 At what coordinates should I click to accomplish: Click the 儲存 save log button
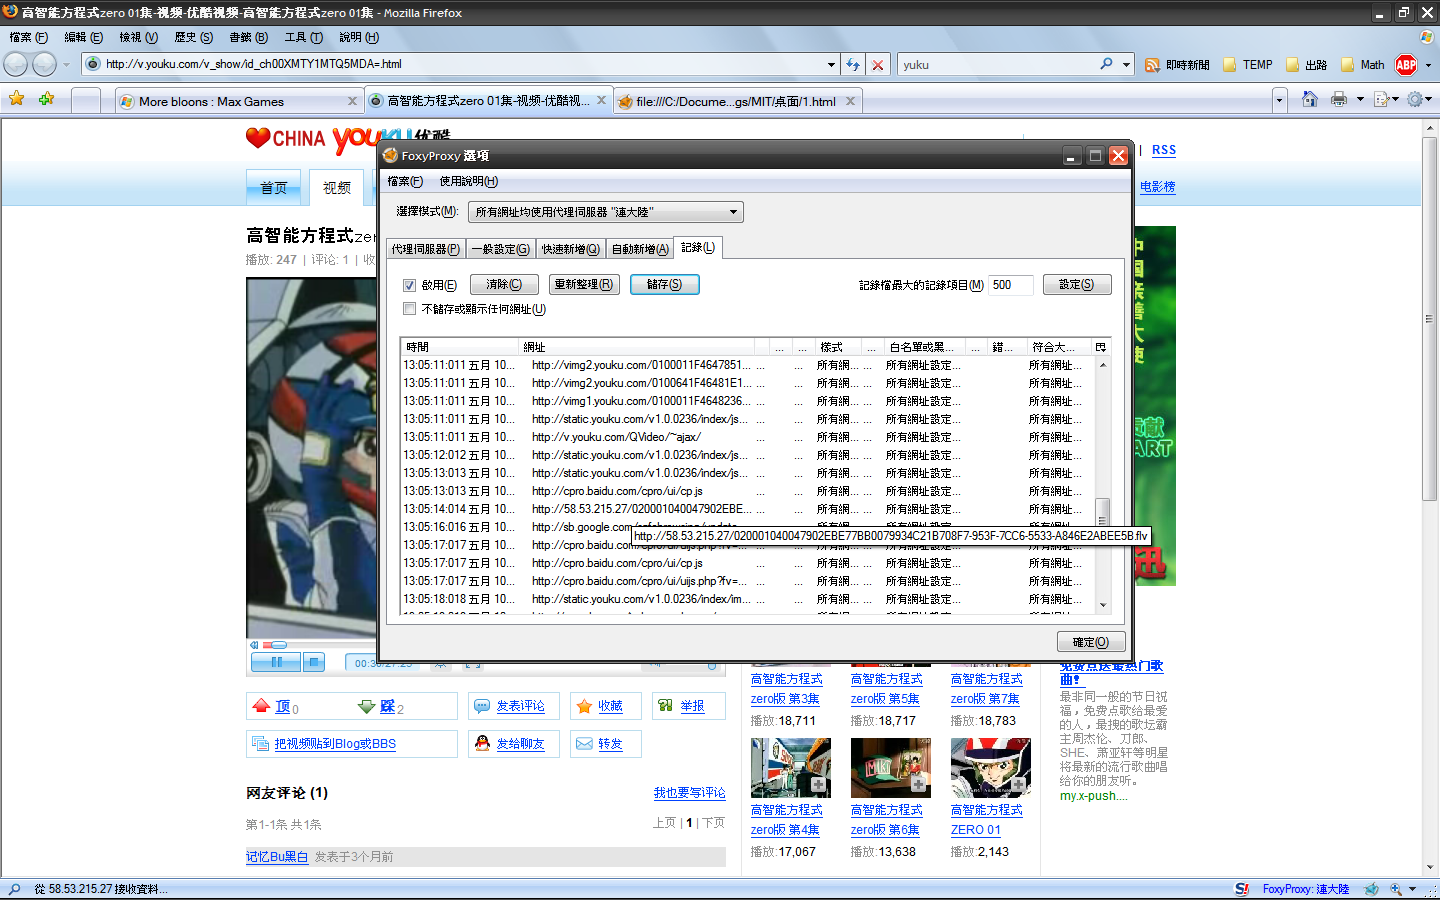click(664, 285)
